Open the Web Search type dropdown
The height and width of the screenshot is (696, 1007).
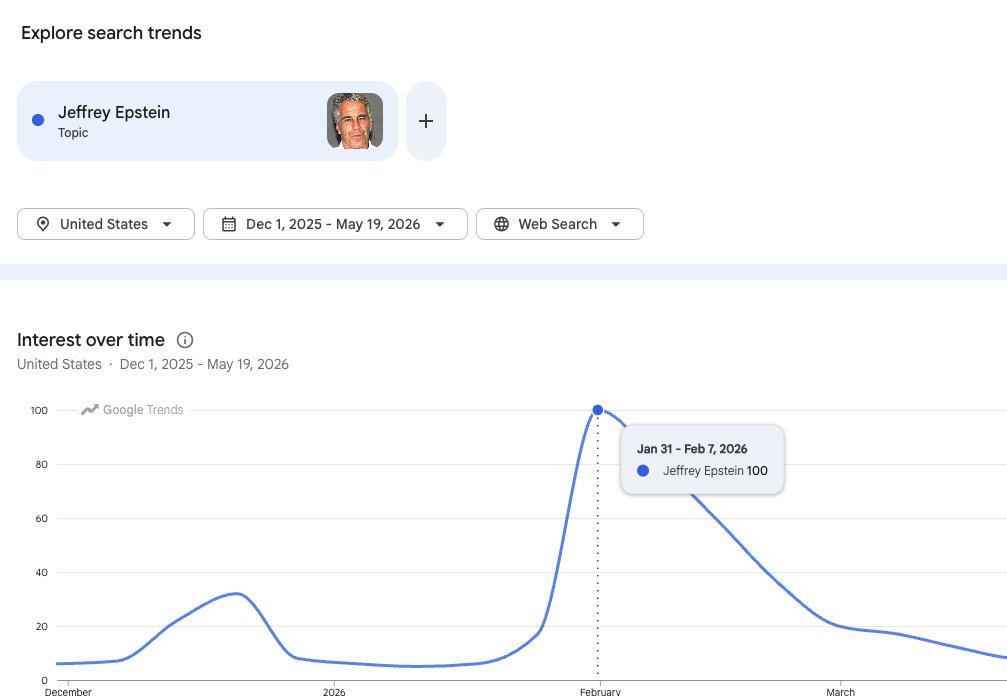[559, 224]
